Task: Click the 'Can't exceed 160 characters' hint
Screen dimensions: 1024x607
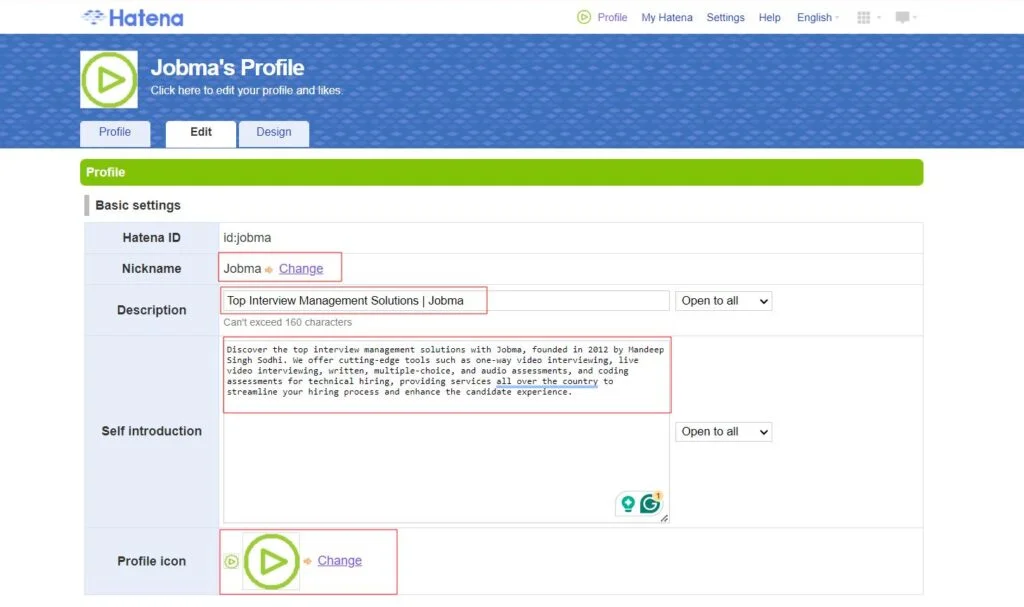Action: click(x=287, y=322)
